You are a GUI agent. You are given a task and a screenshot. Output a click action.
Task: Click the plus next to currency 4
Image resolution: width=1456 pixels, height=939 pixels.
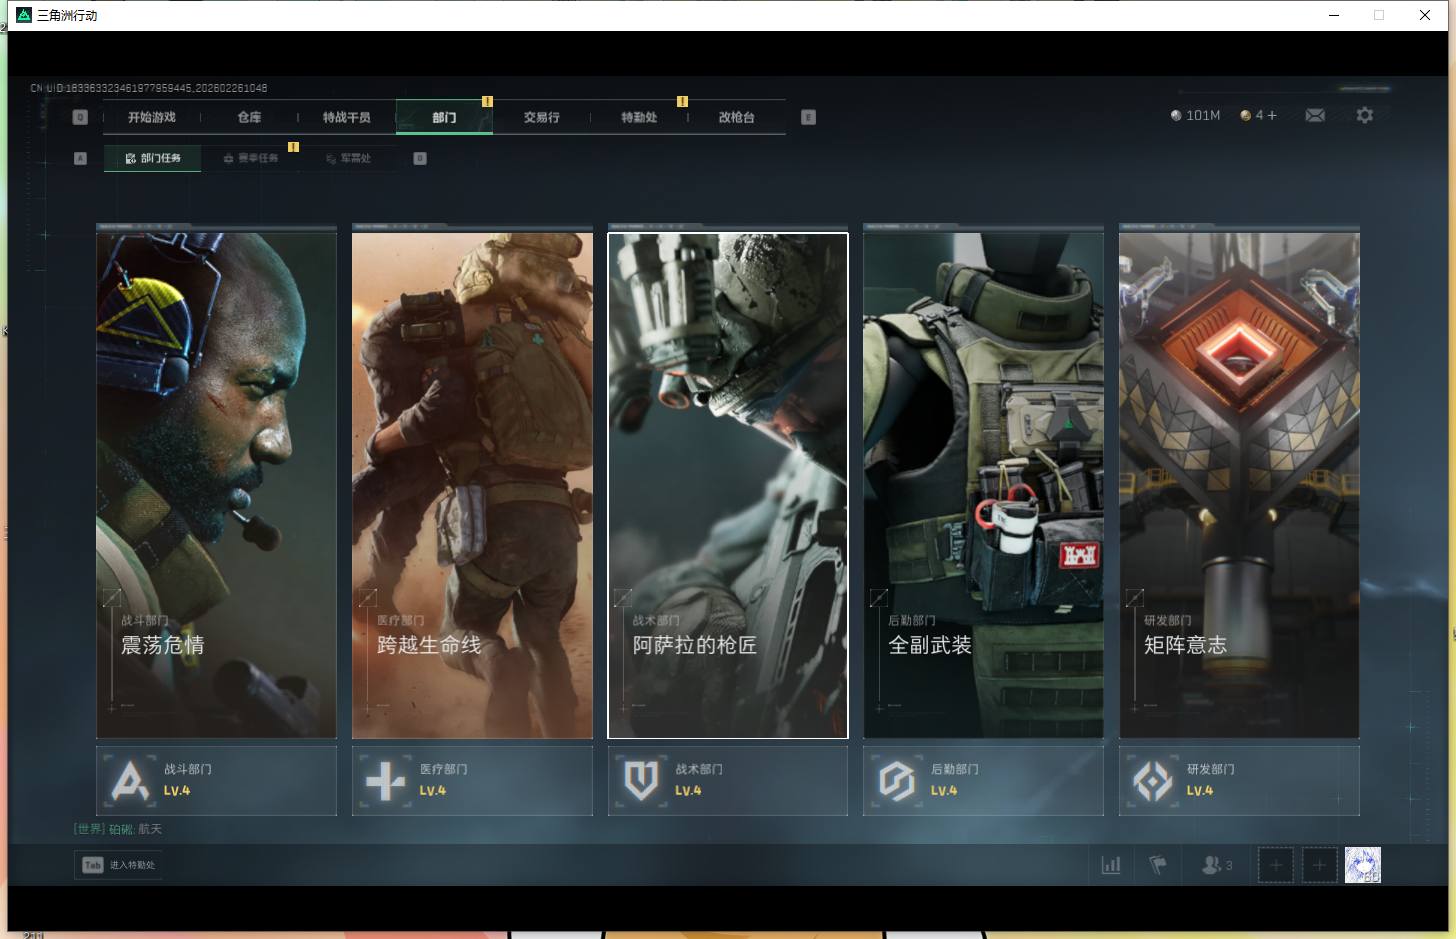click(x=1272, y=116)
